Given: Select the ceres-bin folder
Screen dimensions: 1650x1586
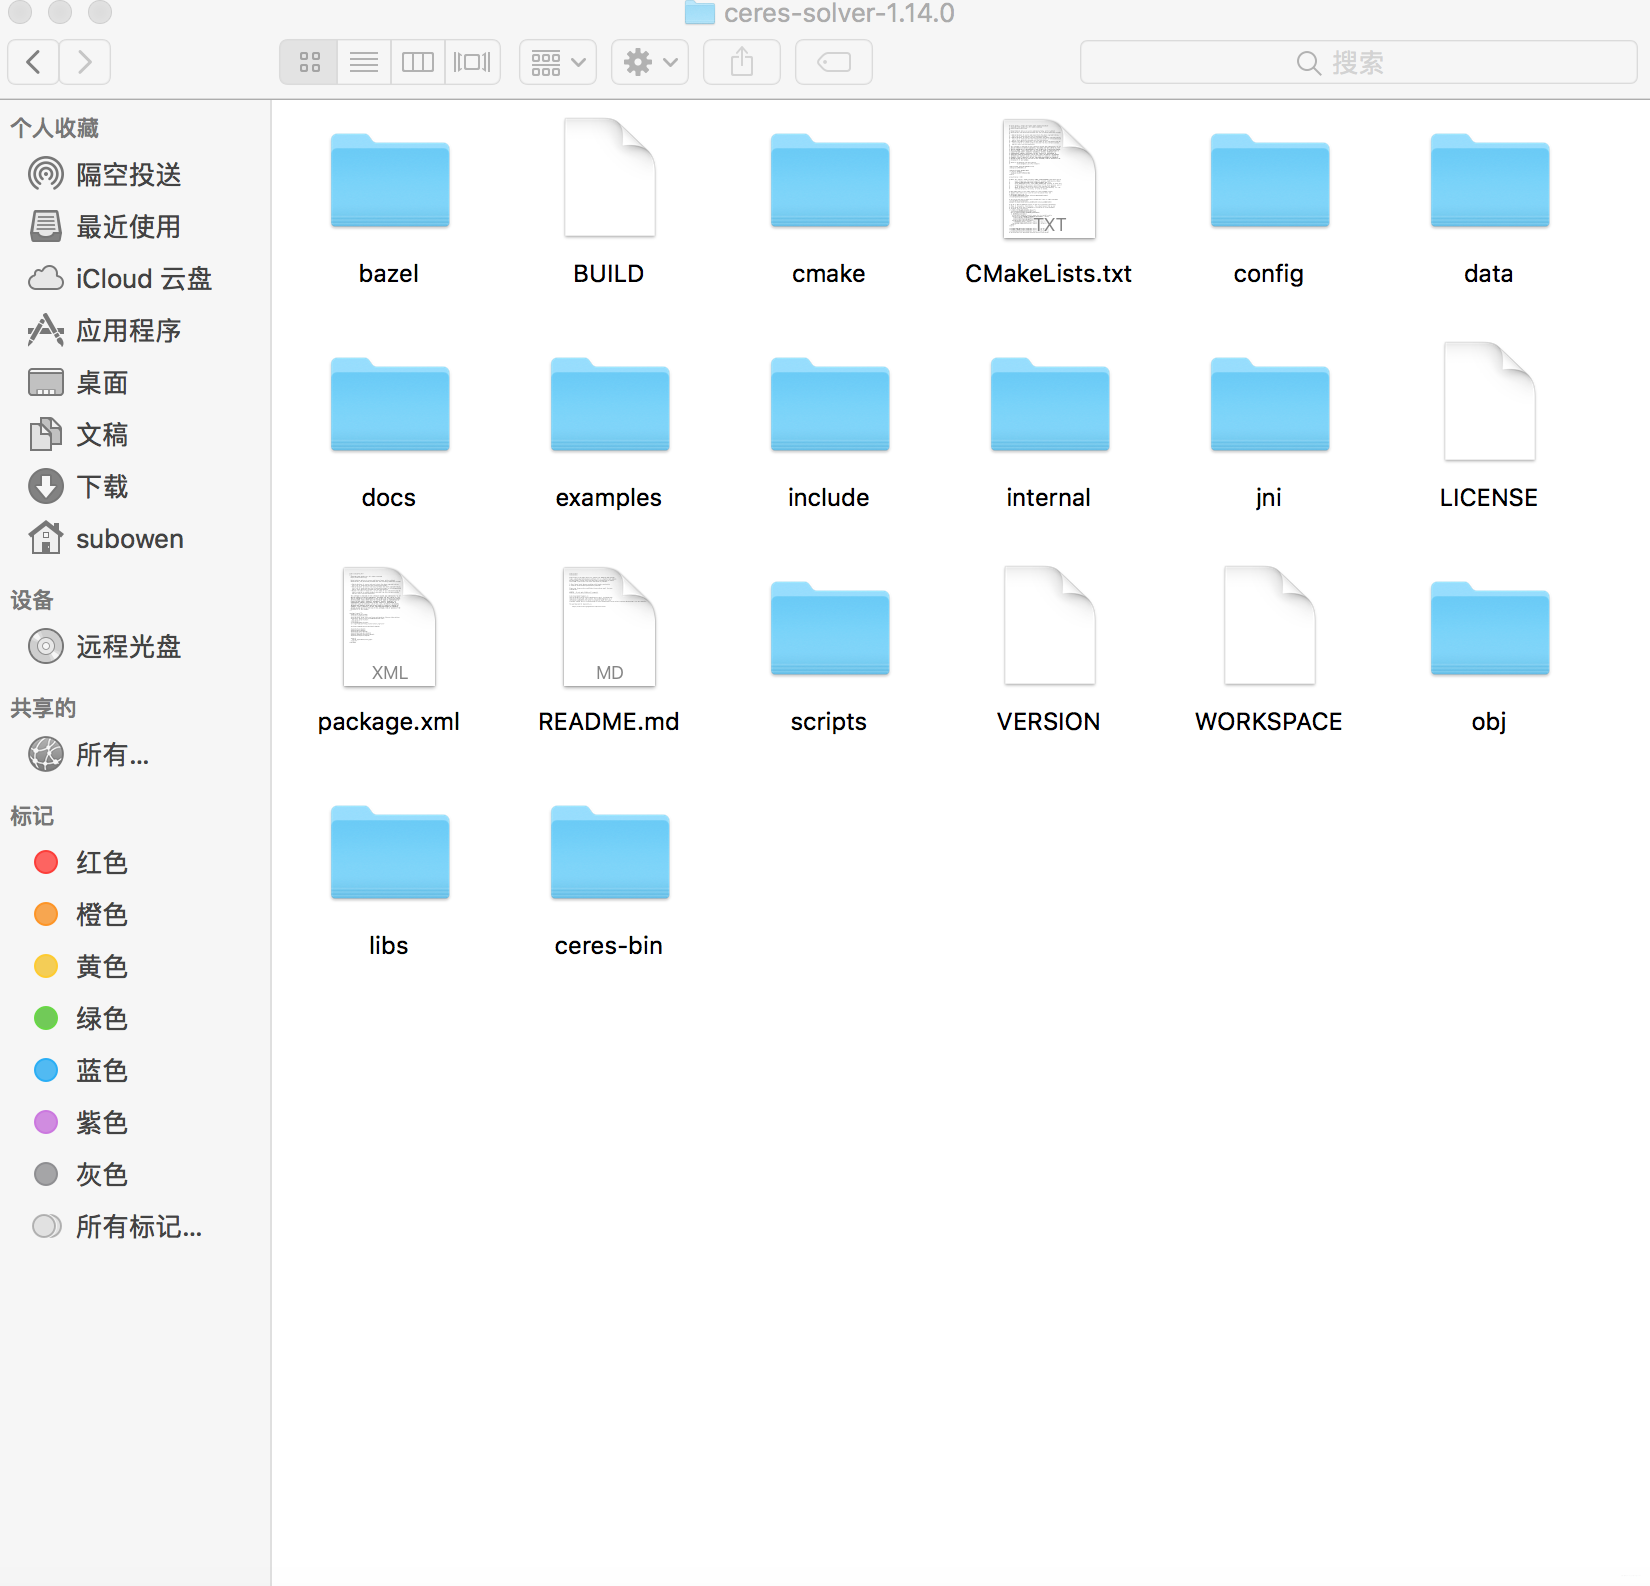Looking at the screenshot, I should [x=609, y=853].
